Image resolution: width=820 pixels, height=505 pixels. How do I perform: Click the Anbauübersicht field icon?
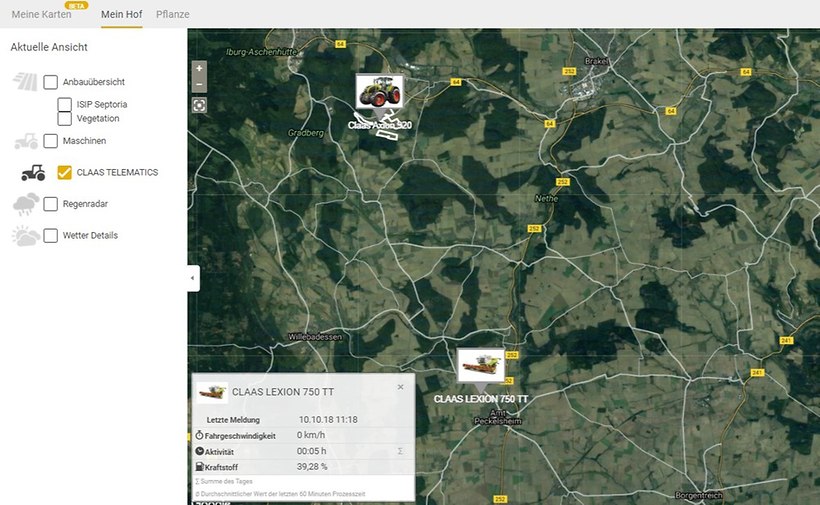(x=26, y=82)
